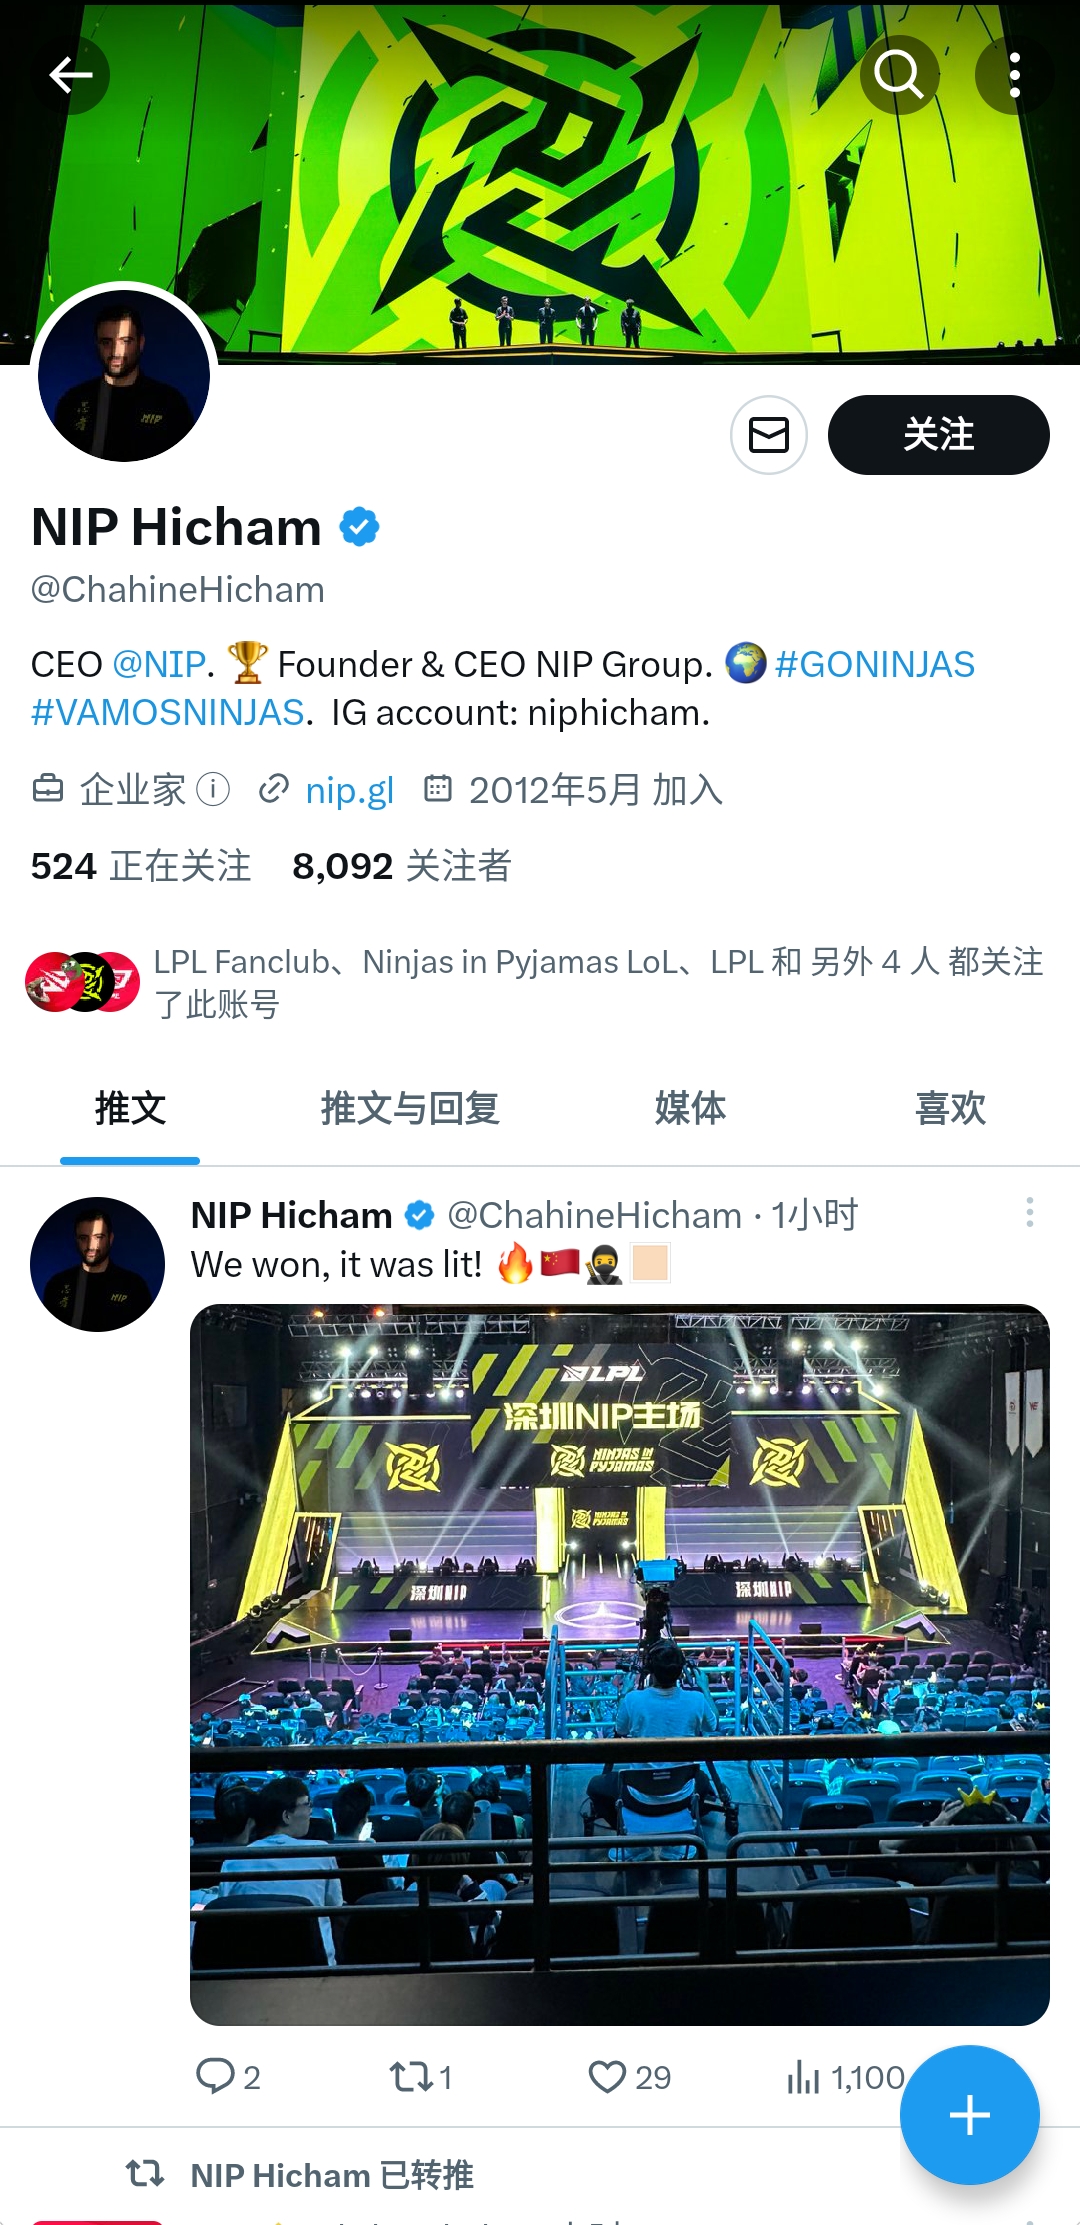1080x2225 pixels.
Task: View the 524 正在关注 following list
Action: click(x=141, y=866)
